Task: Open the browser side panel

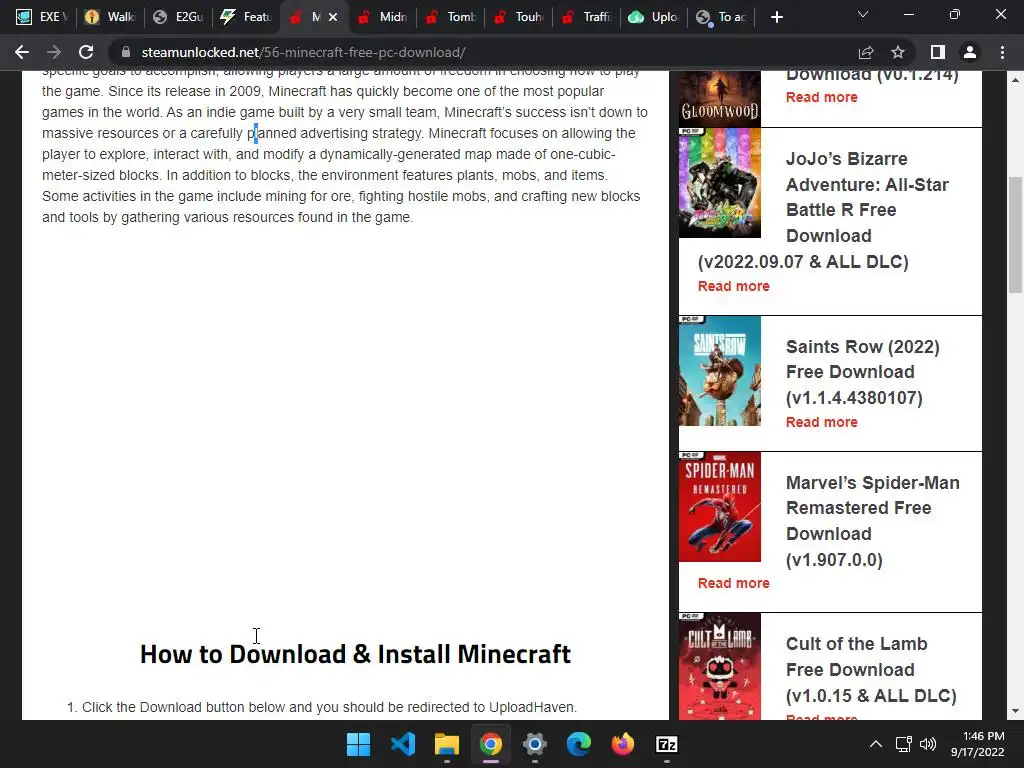Action: [x=938, y=52]
